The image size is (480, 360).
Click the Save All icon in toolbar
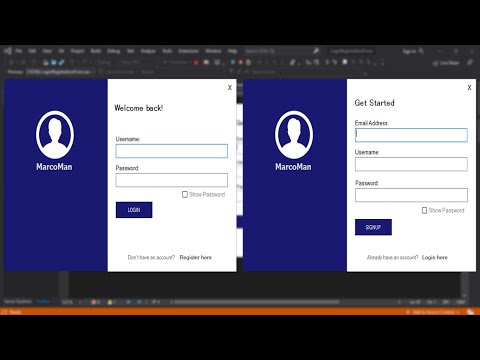61,62
